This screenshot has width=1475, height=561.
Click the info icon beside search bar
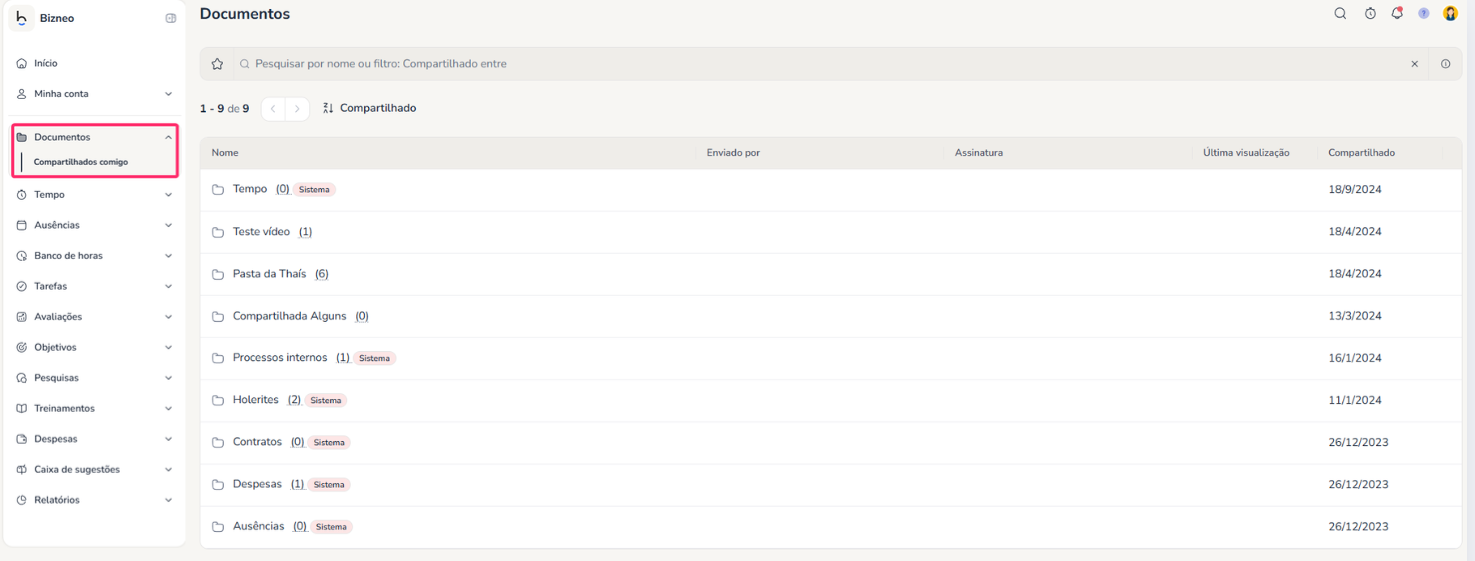pos(1445,64)
